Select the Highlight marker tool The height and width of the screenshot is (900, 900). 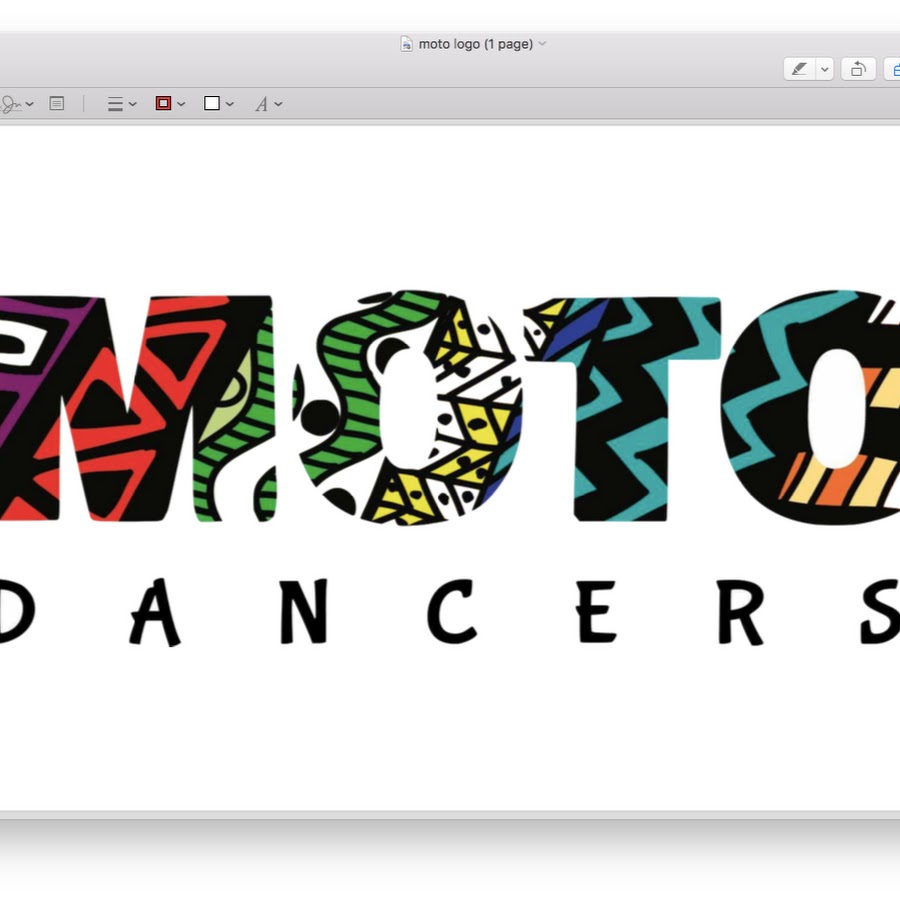point(799,69)
